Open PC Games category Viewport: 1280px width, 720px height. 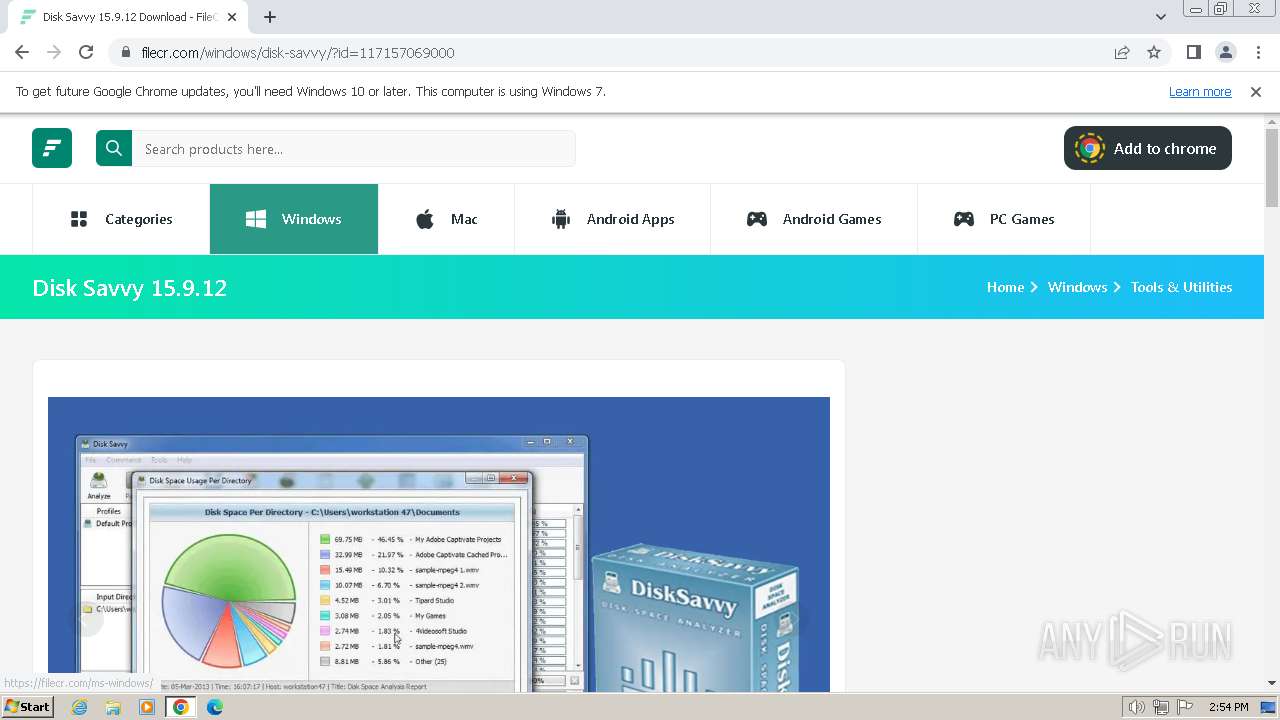click(1004, 219)
